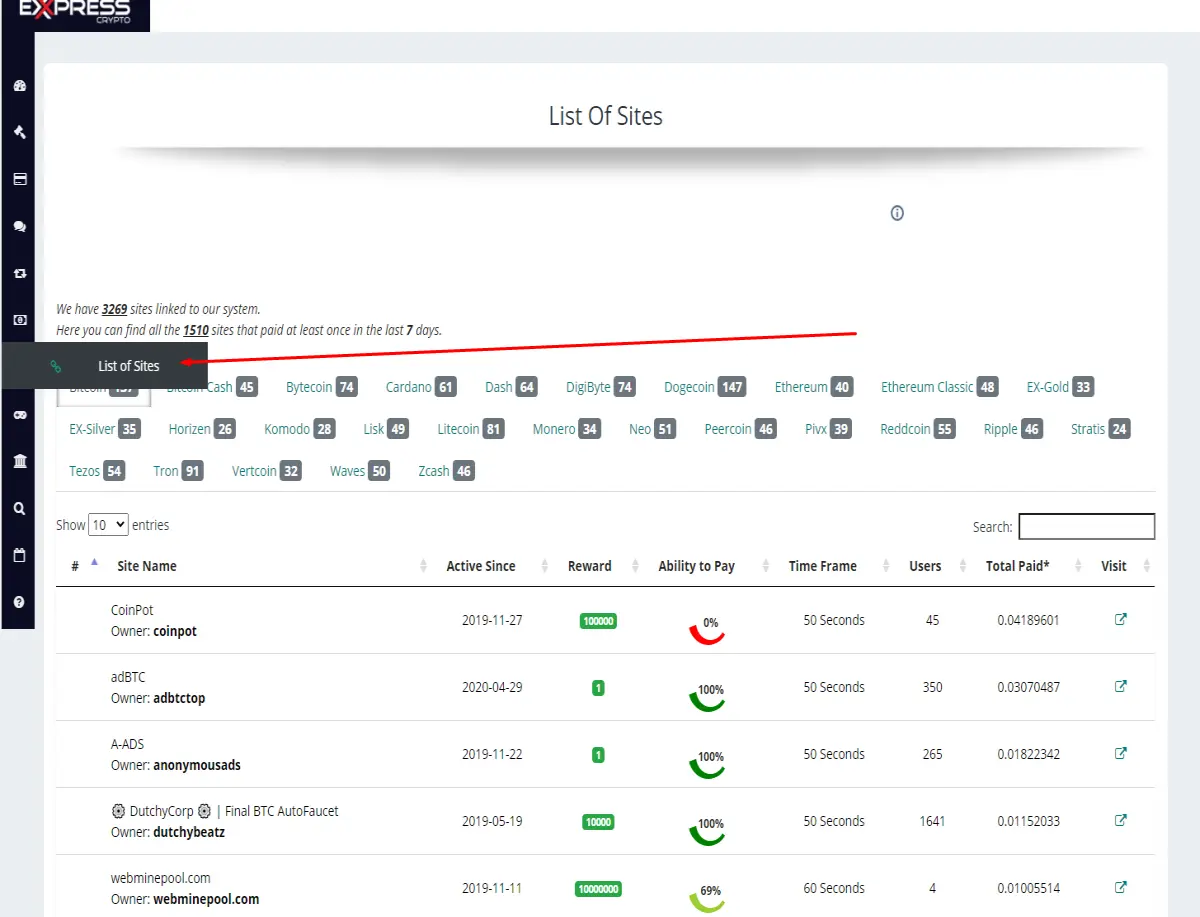Click the 10000000 reward badge for webminepool.com

click(598, 889)
